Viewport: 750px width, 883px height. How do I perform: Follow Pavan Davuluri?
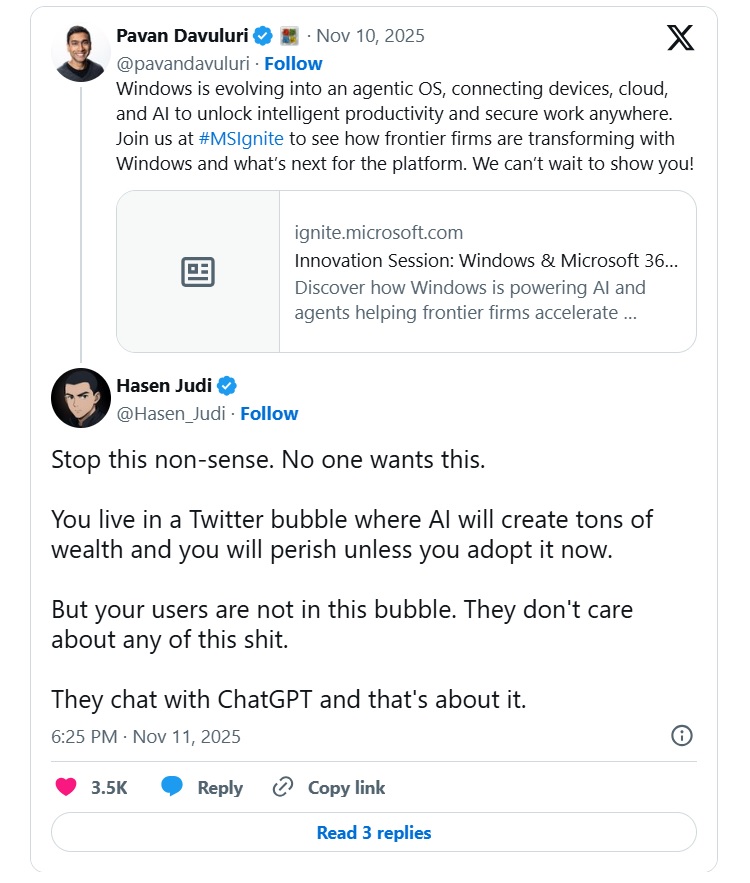pos(293,64)
